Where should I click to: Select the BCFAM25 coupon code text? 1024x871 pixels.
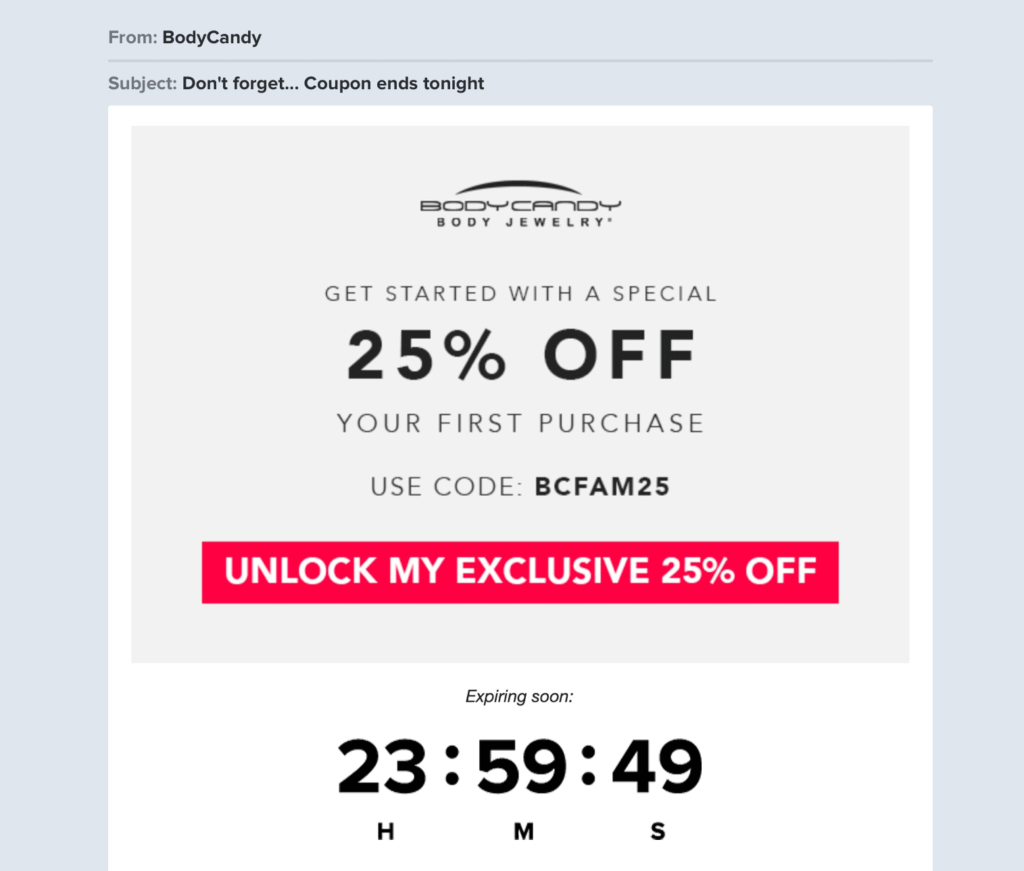(x=602, y=488)
